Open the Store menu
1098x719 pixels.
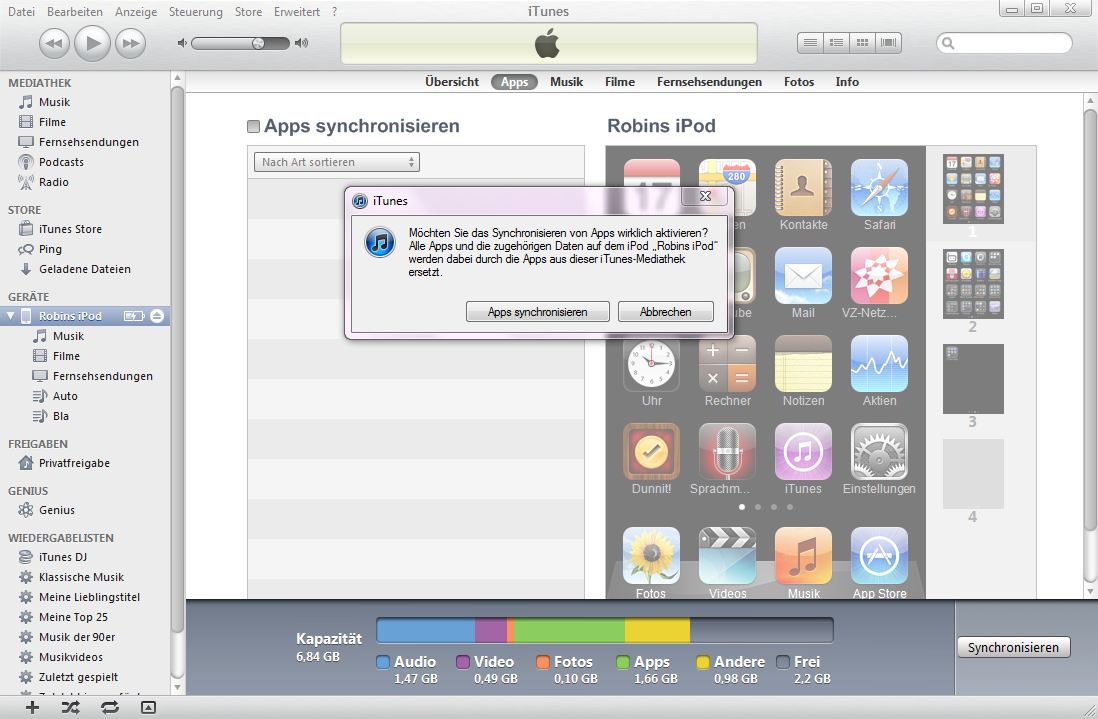tap(248, 12)
